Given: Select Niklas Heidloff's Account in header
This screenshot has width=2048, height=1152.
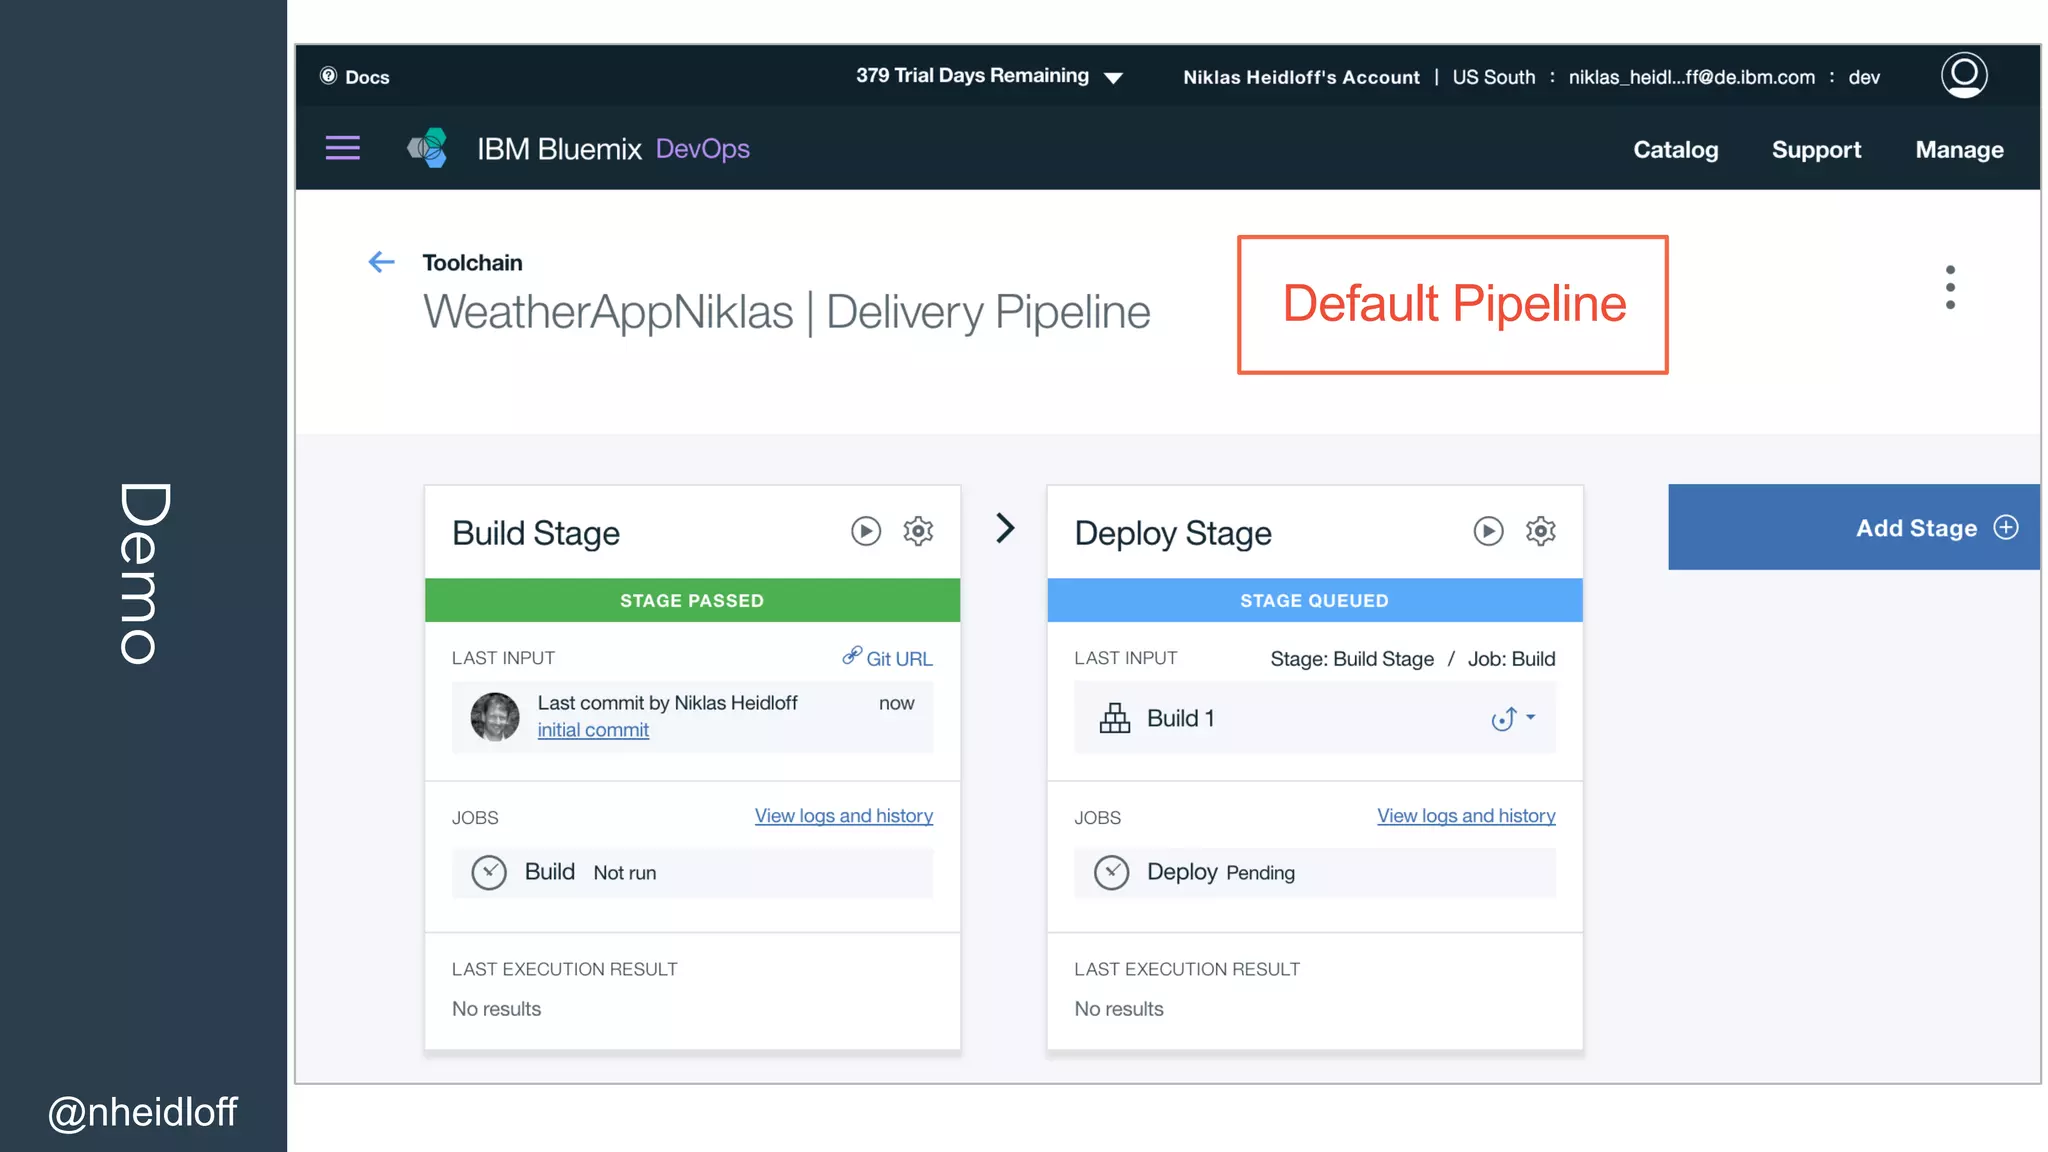Looking at the screenshot, I should click(1301, 77).
